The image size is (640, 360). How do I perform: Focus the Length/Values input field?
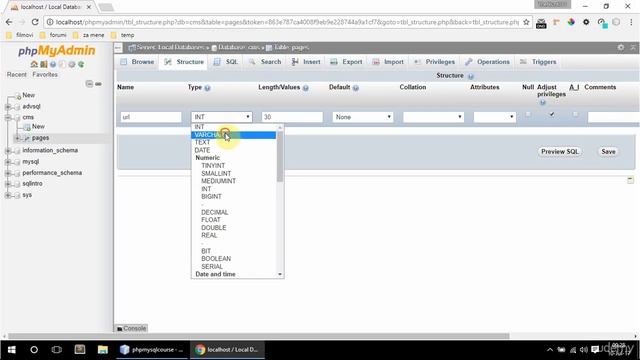(x=292, y=117)
